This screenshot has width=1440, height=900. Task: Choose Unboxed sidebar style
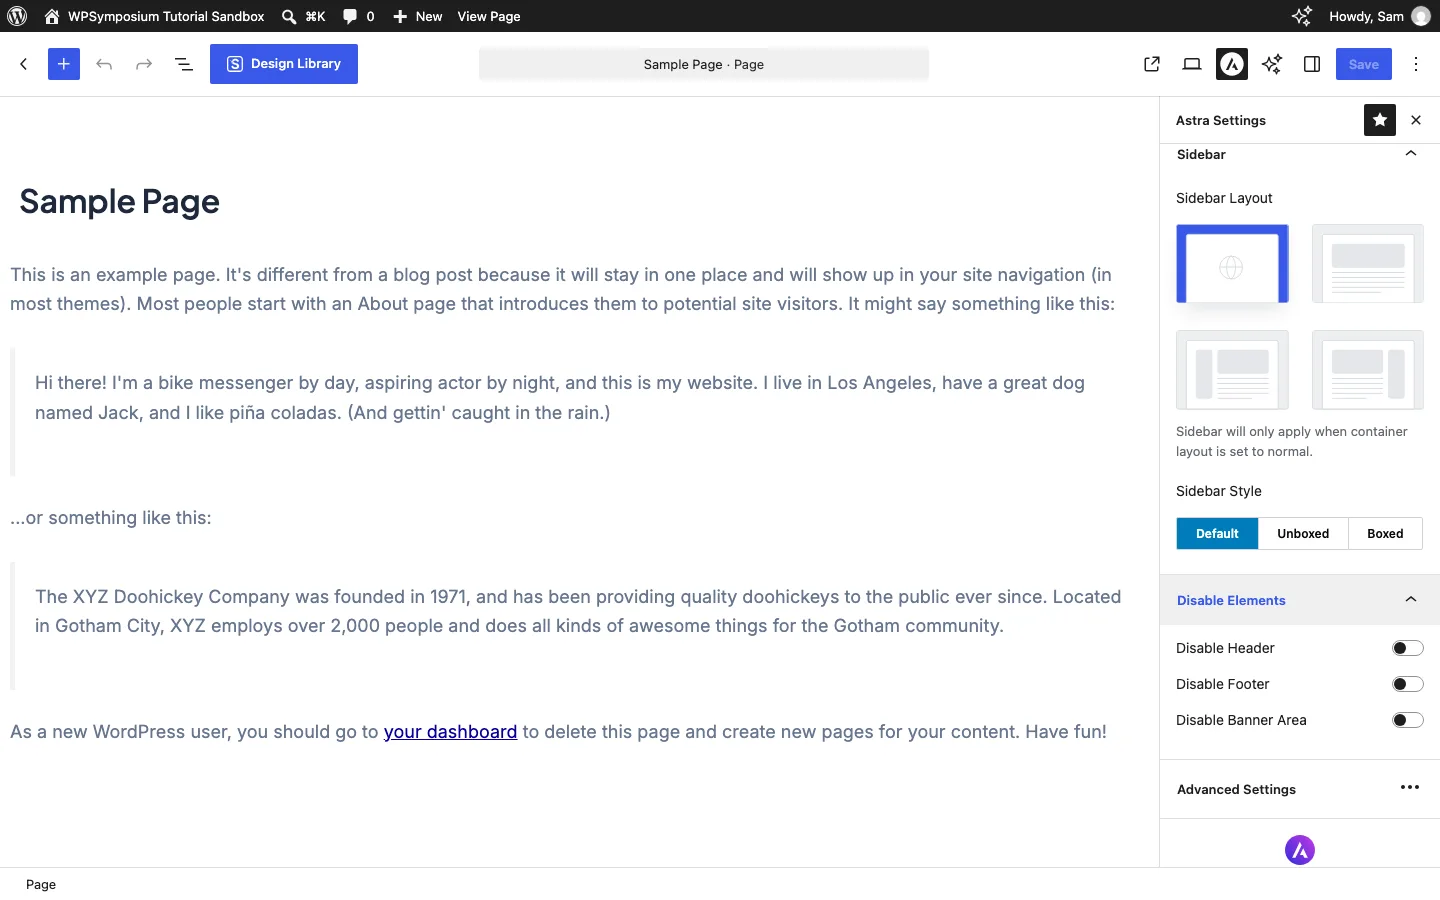1303,534
